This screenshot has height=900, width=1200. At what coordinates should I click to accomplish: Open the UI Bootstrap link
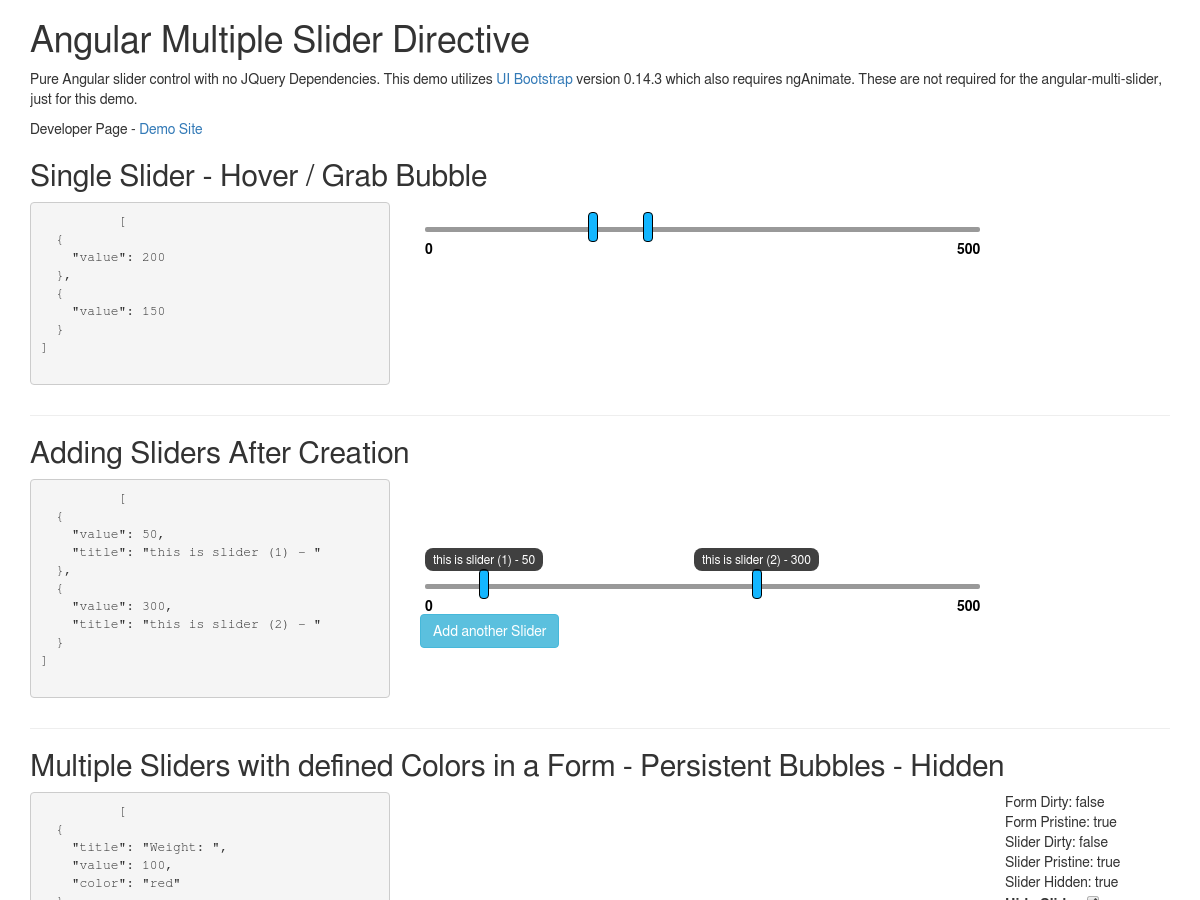point(534,79)
